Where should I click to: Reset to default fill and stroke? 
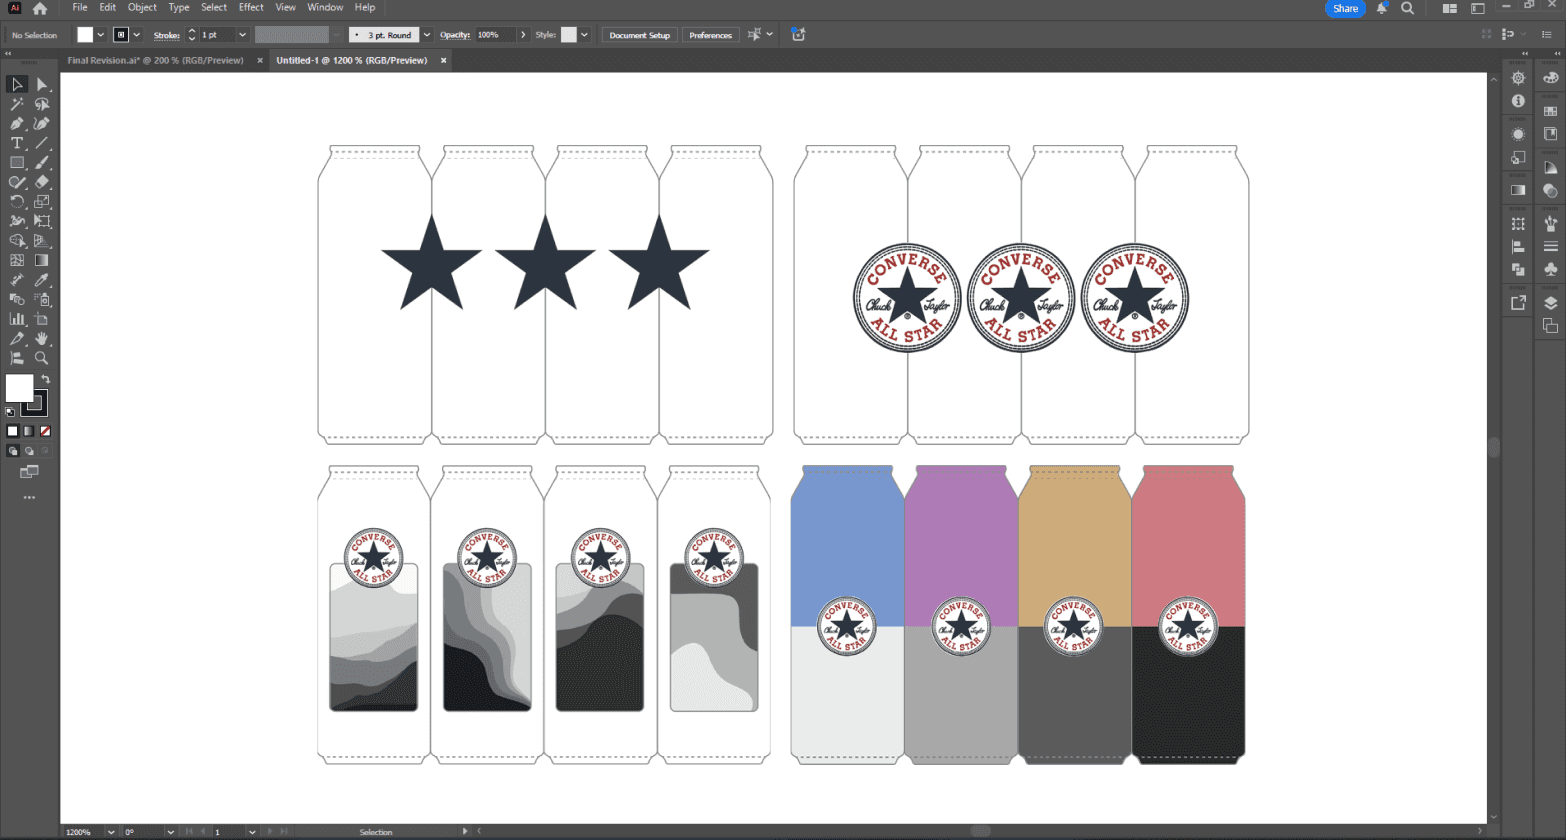11,412
